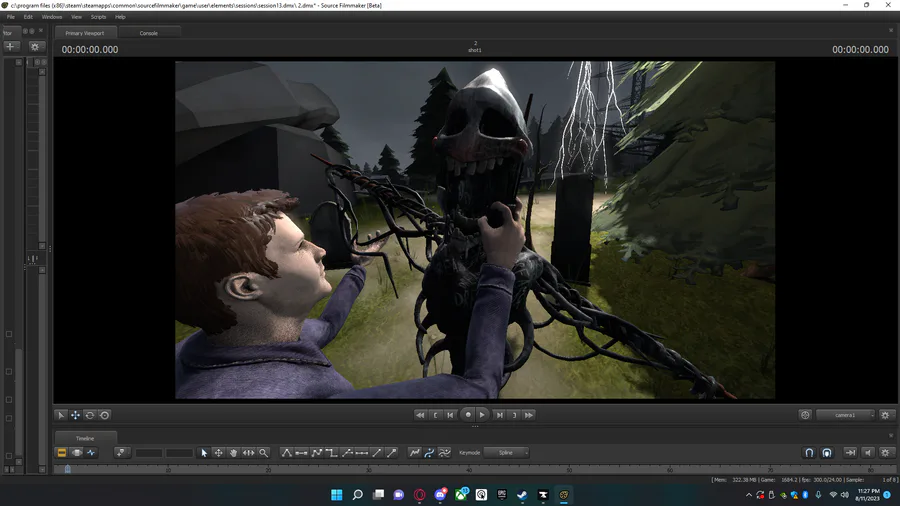Switch to clip editor mode yellow icon
This screenshot has width=900, height=506.
[x=61, y=453]
